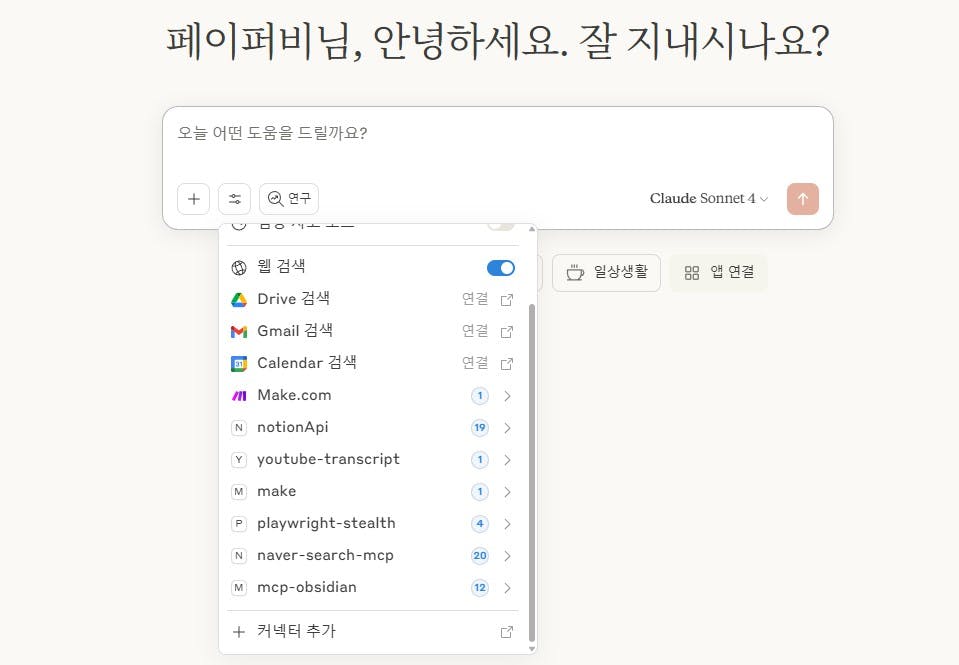Click the youtube-transcript count badge
Image resolution: width=959 pixels, height=665 pixels.
tap(480, 459)
